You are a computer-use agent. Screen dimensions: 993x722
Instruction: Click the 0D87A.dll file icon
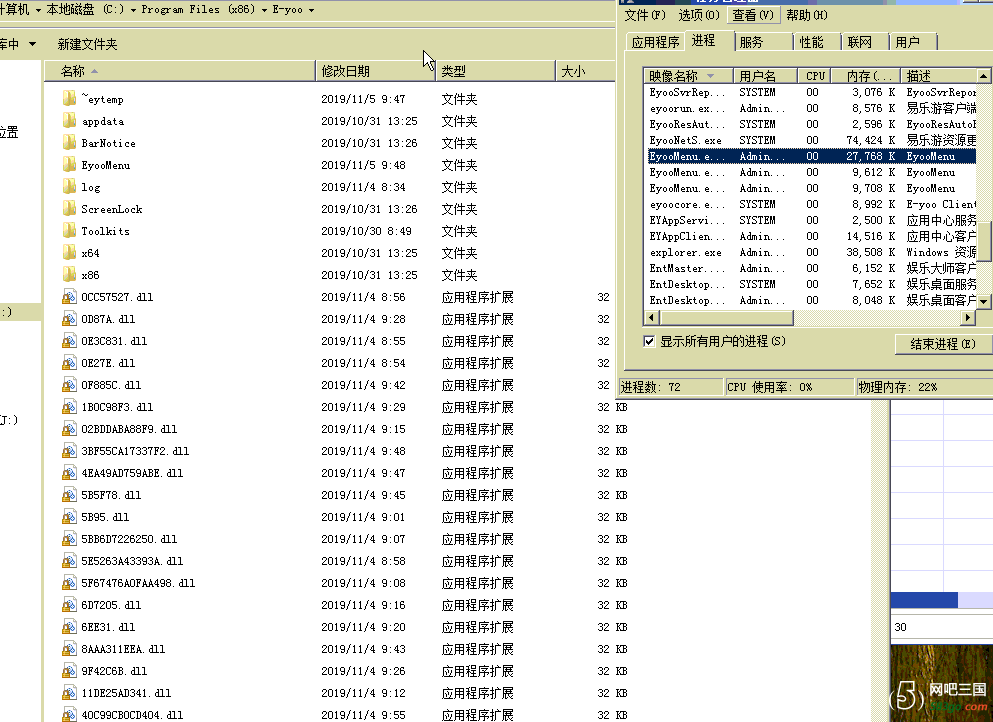tap(70, 319)
